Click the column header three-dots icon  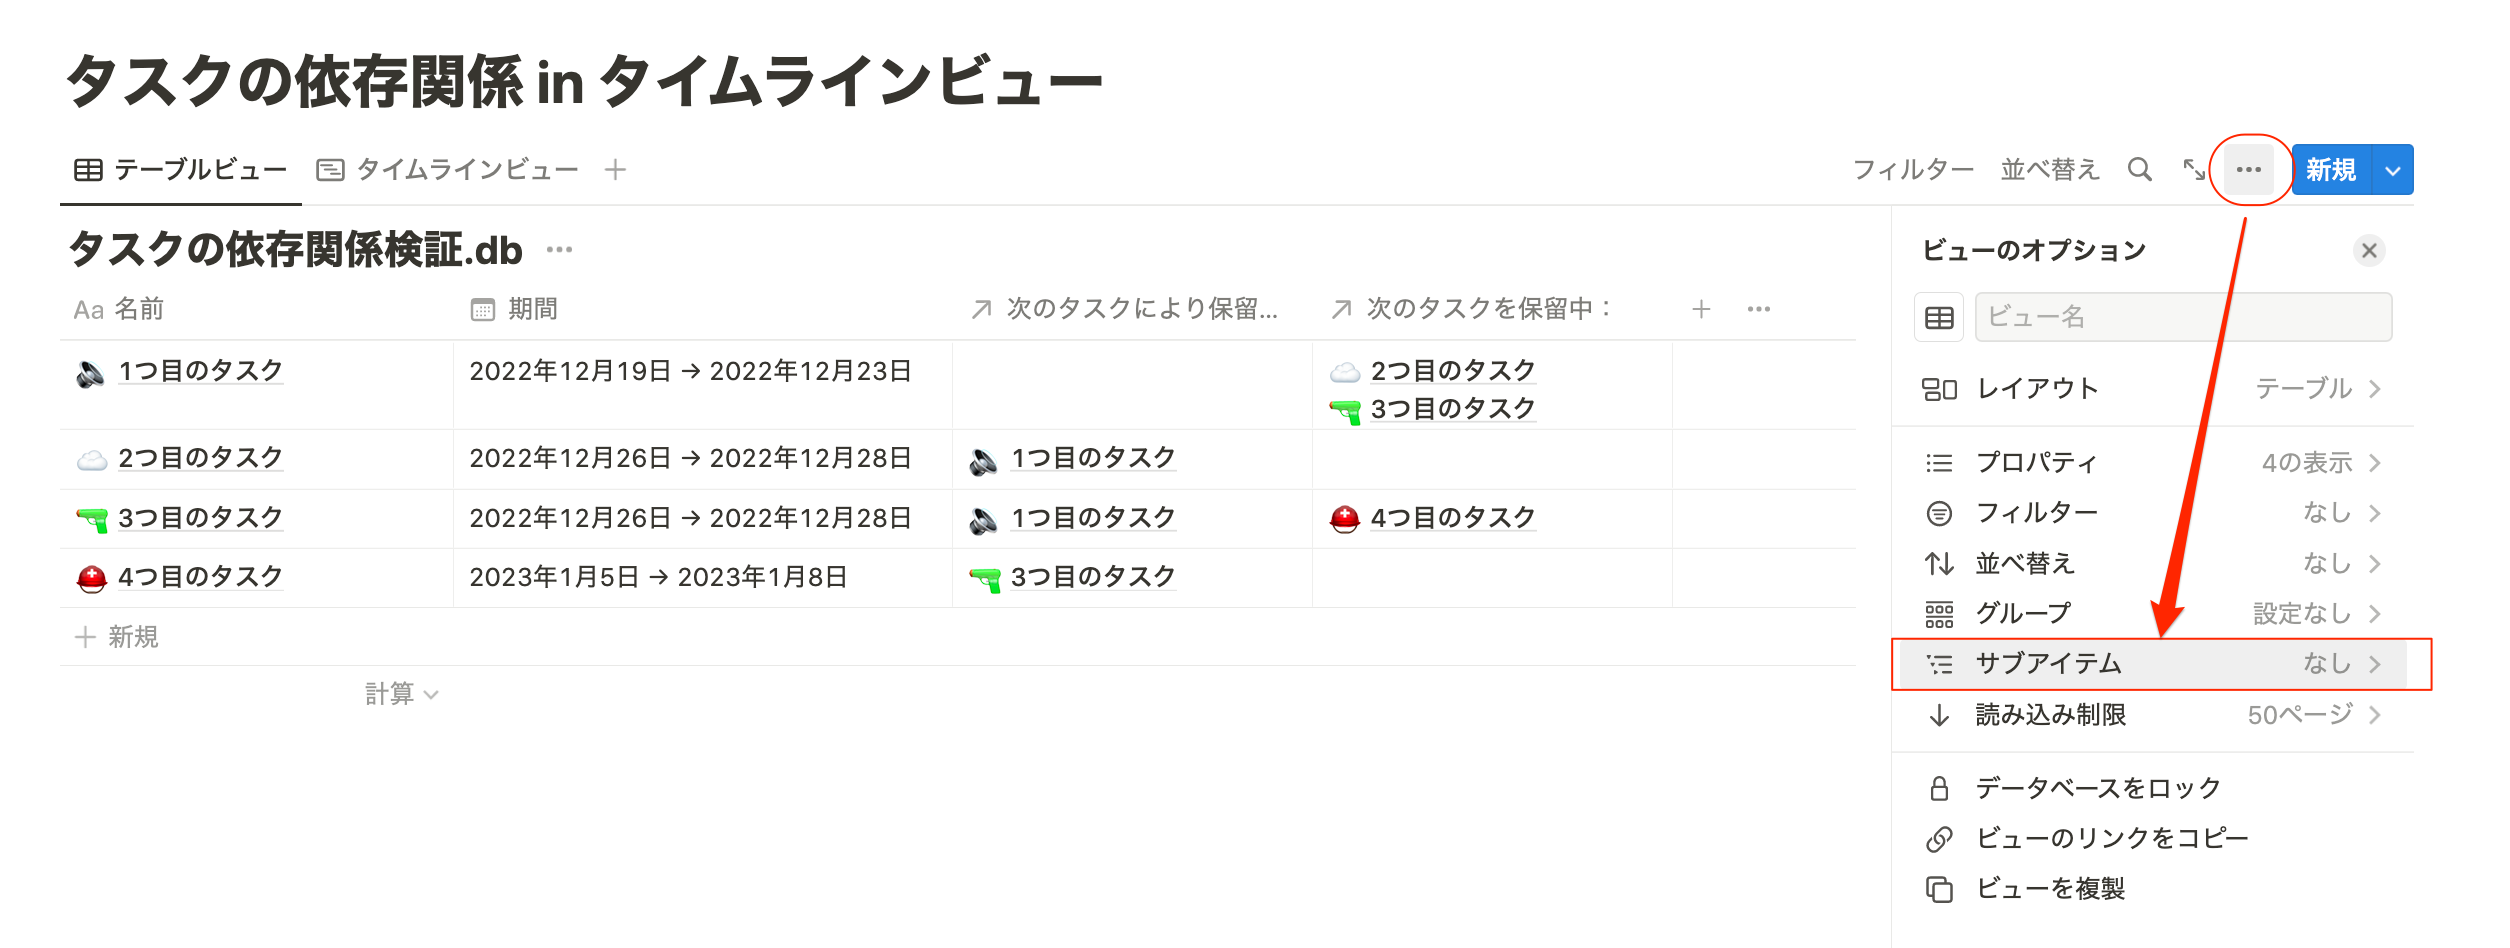[x=1759, y=309]
